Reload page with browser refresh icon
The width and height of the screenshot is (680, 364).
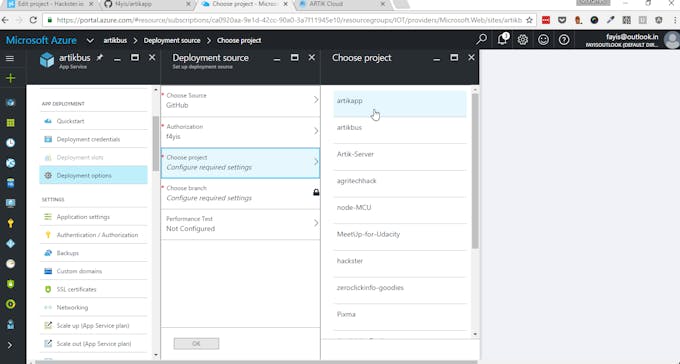[33, 20]
